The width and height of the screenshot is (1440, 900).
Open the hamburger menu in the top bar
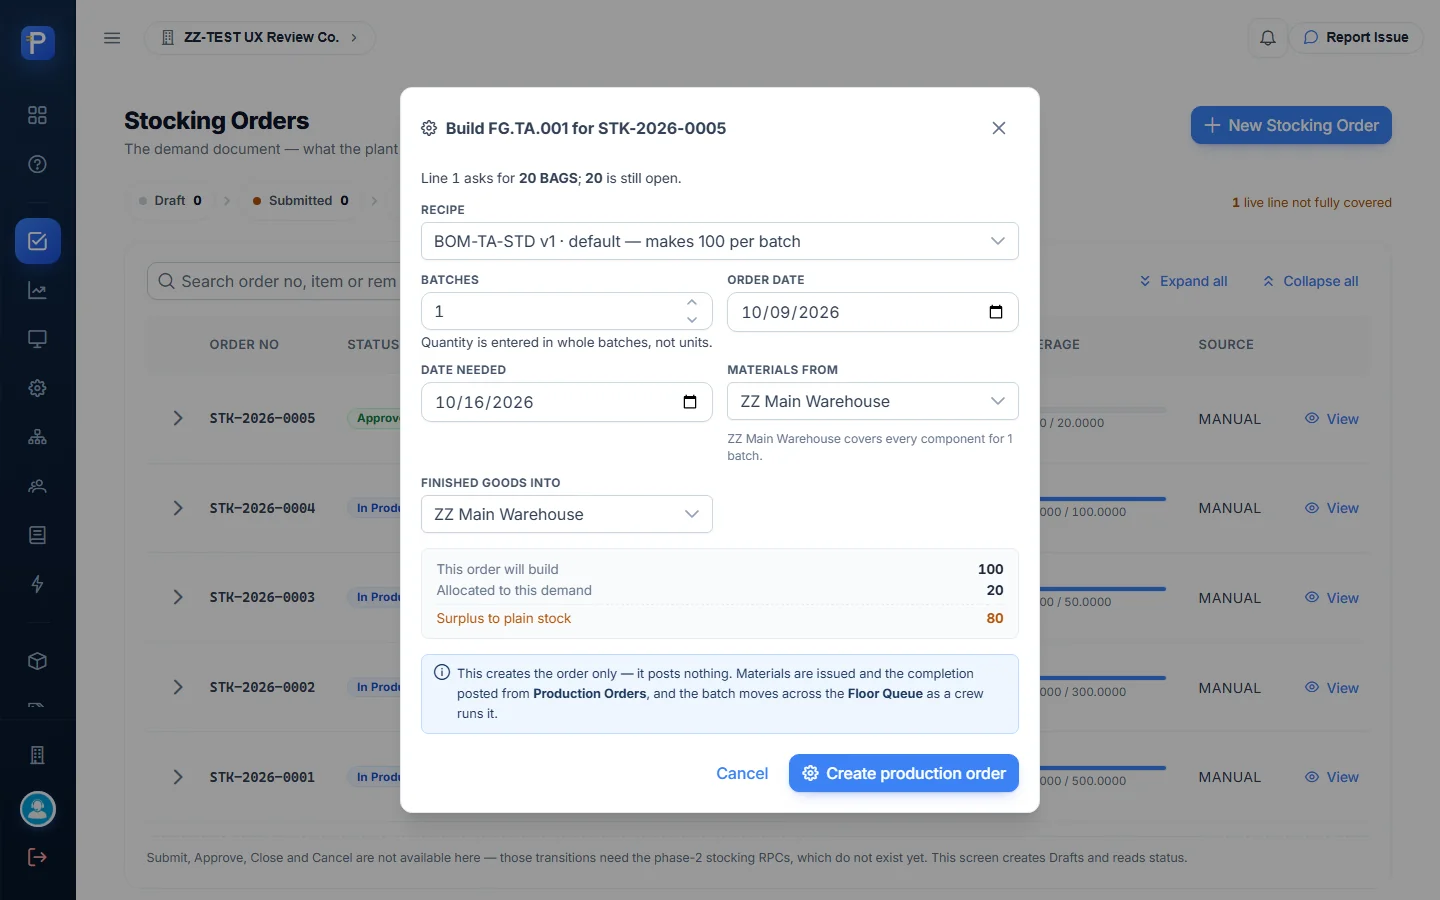tap(112, 38)
